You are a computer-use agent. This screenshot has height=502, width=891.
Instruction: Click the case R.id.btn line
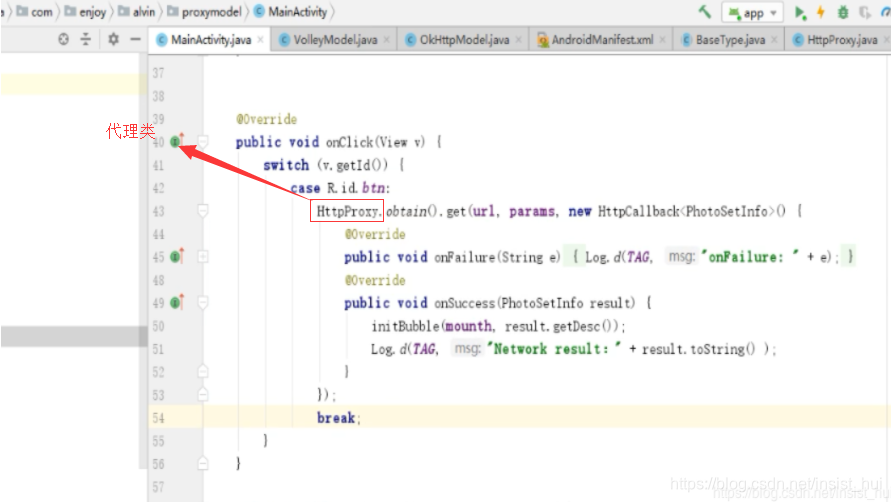tap(340, 188)
